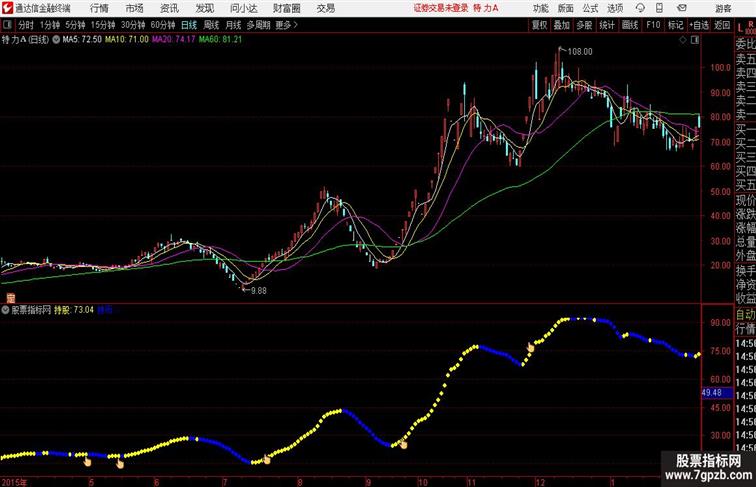Open the 问小达 menu
Screen dimensions: 756x487
[x=243, y=8]
